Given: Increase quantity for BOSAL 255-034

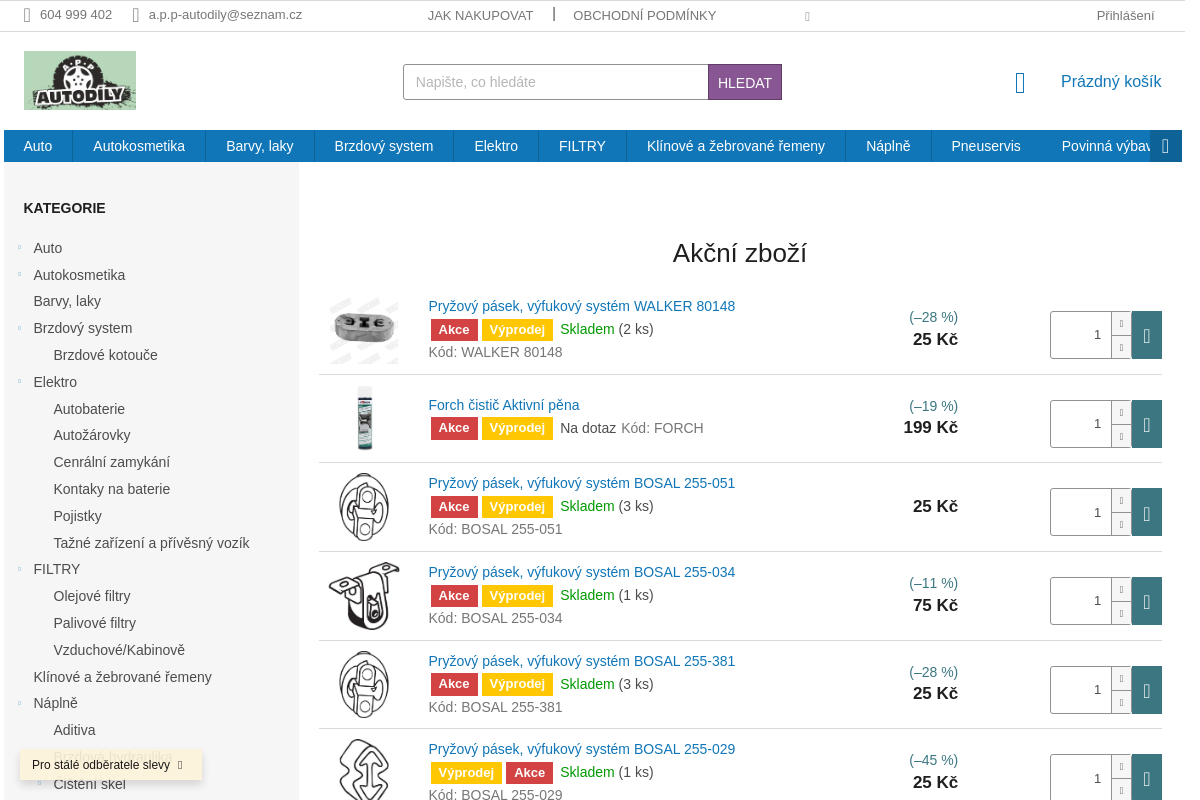Looking at the screenshot, I should 1121,589.
